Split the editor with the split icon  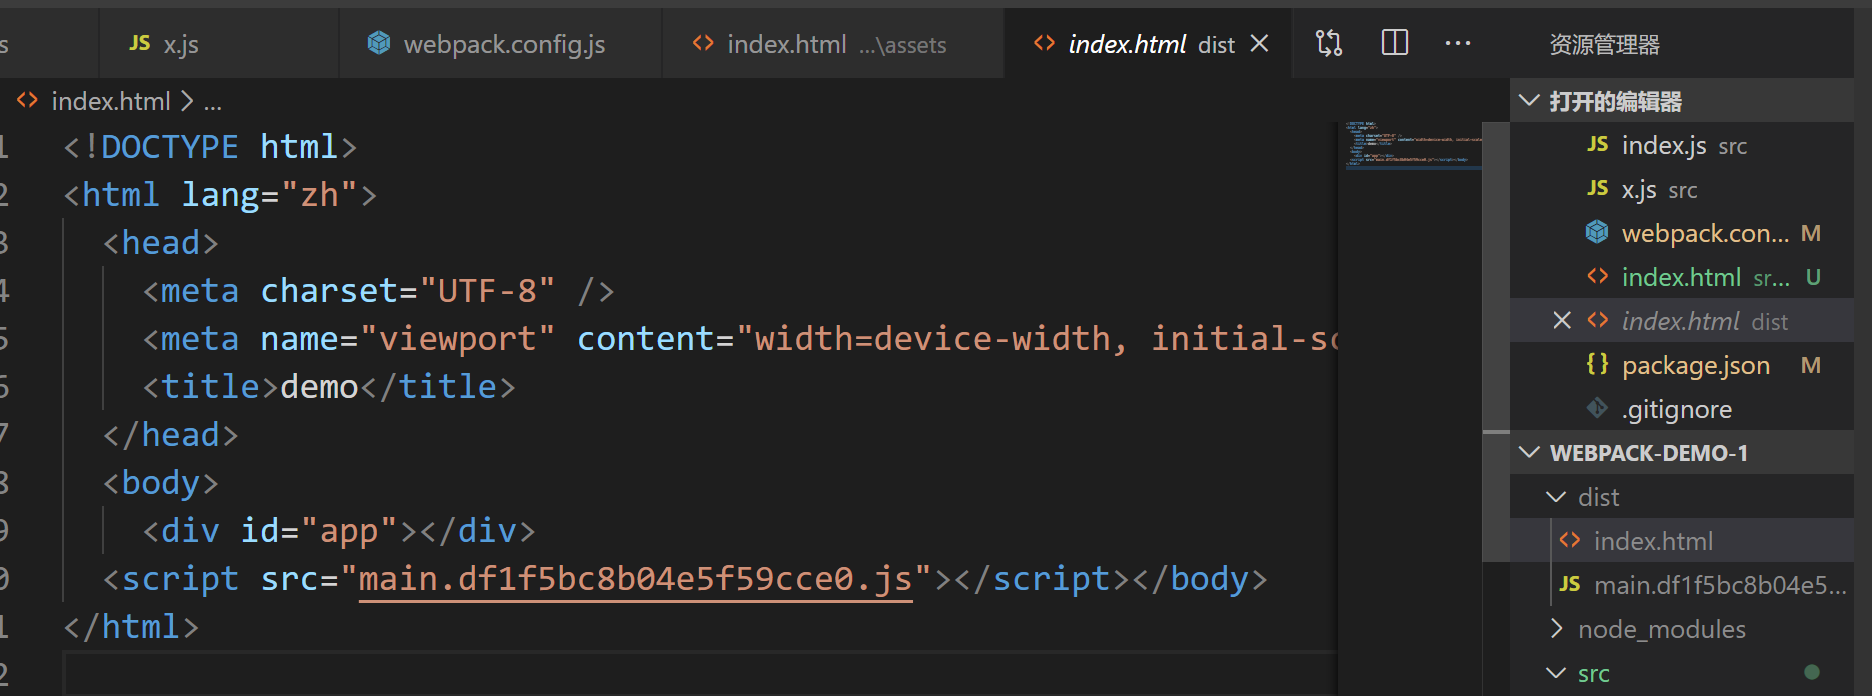[1394, 43]
